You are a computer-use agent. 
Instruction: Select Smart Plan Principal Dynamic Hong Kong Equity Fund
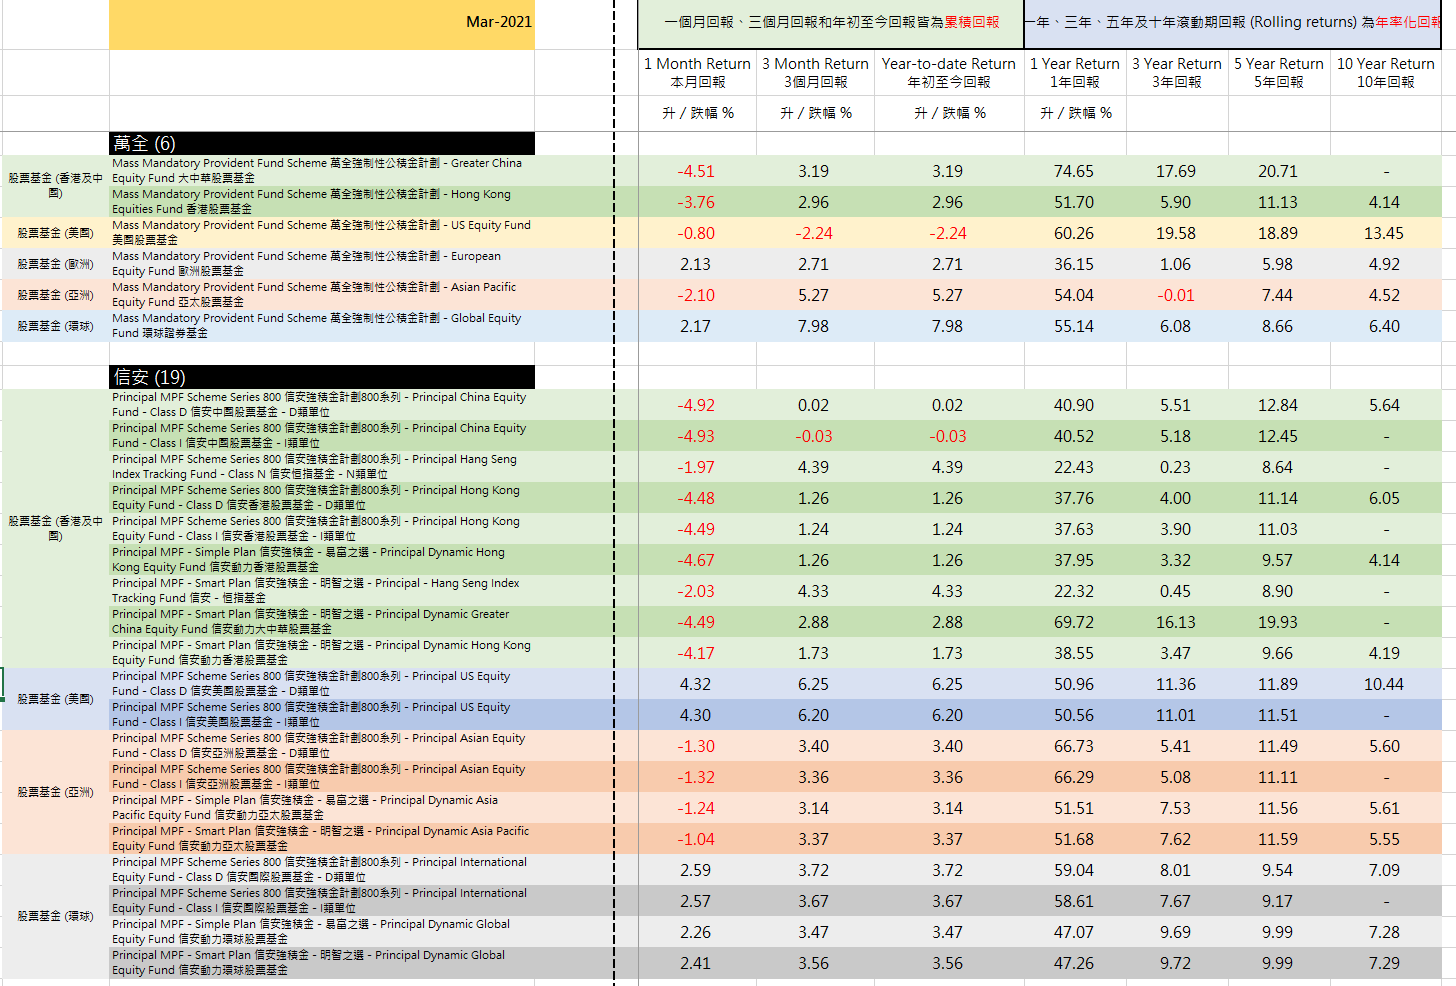coord(322,653)
